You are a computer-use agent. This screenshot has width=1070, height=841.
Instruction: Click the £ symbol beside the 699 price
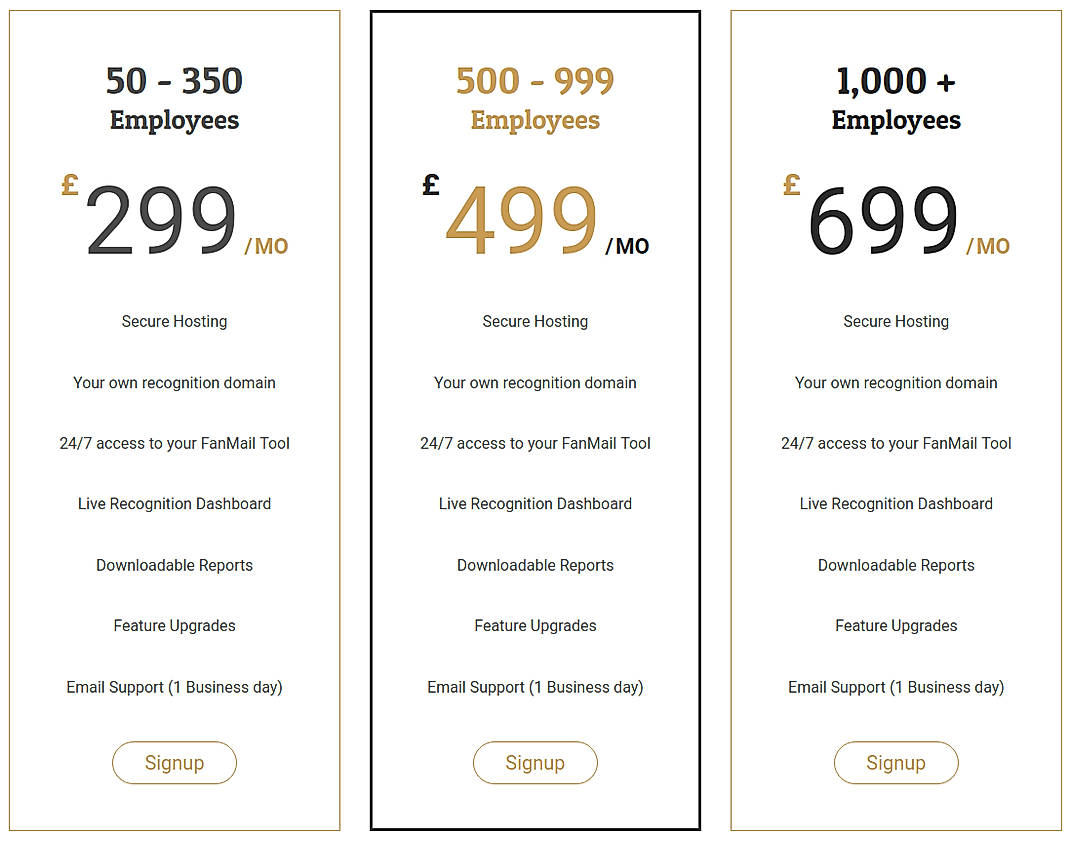(791, 184)
